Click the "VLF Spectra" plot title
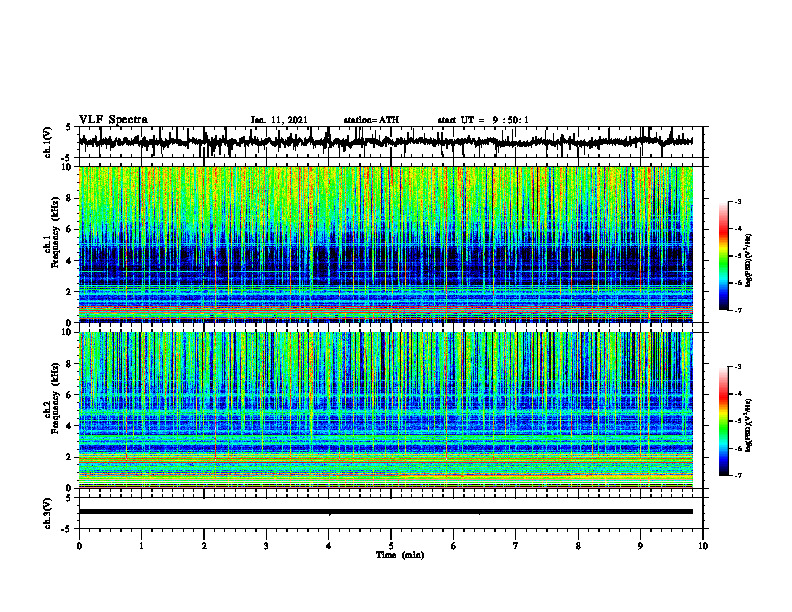The image size is (792, 612). coord(113,120)
